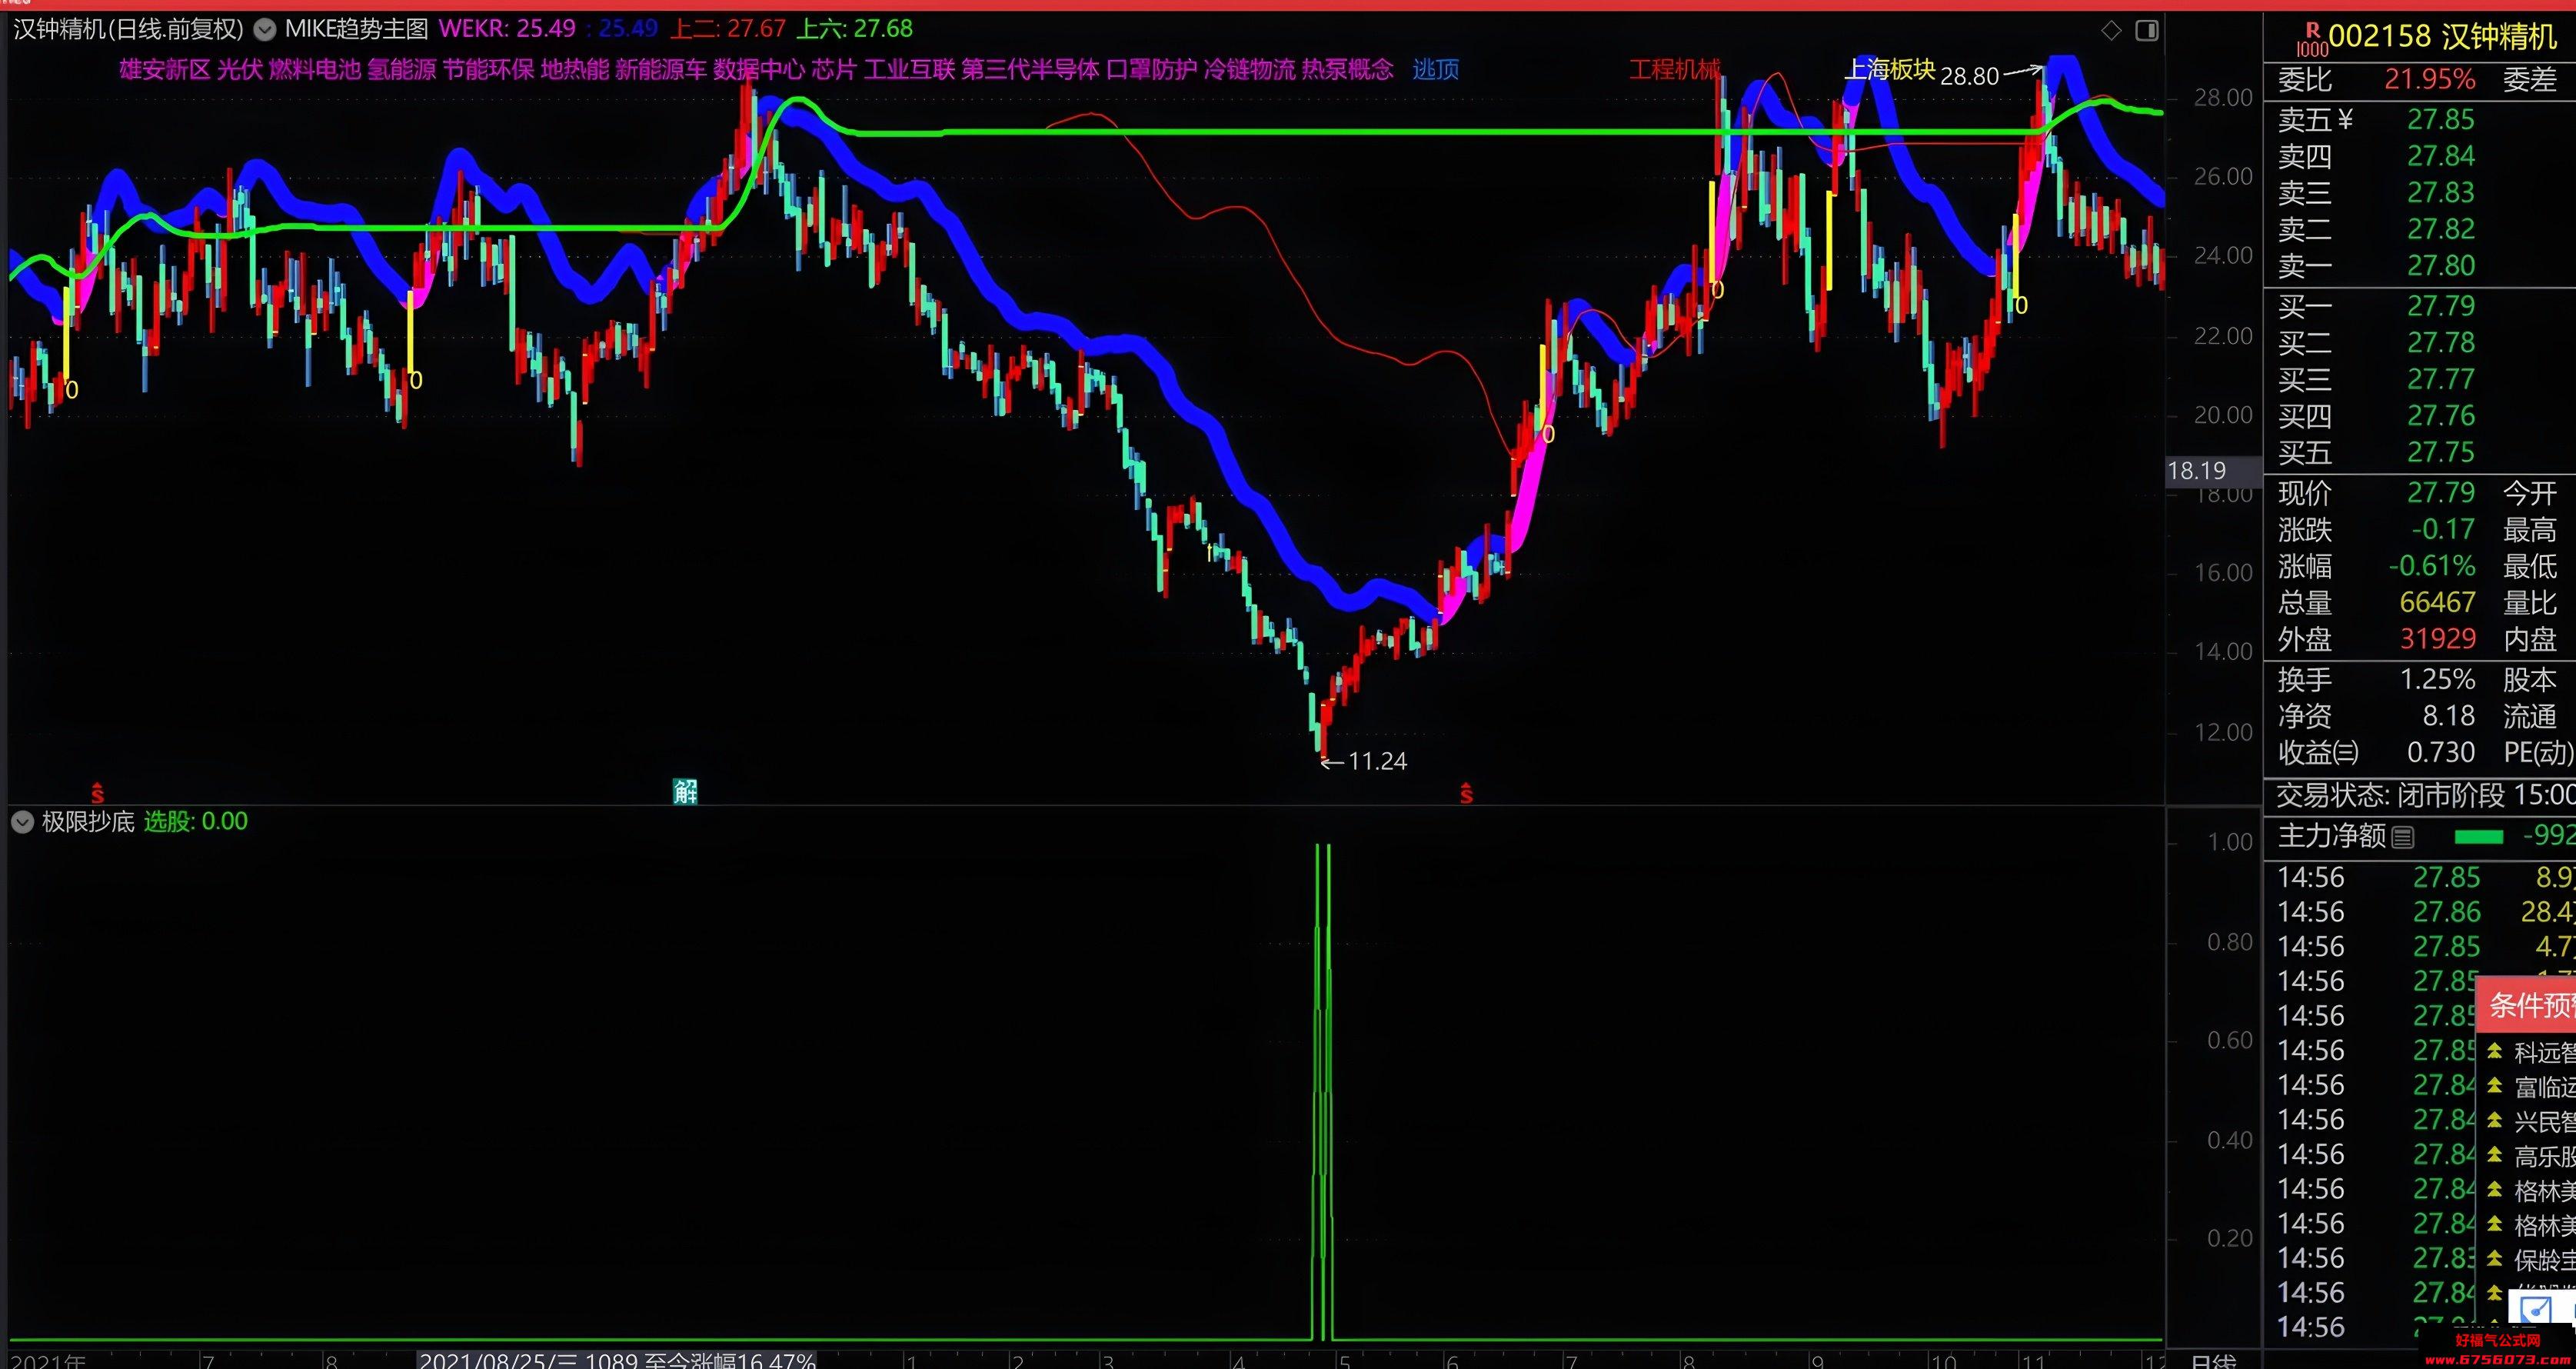The width and height of the screenshot is (2576, 1369).
Task: Click the diamond icon above the price axis
Action: click(2111, 31)
